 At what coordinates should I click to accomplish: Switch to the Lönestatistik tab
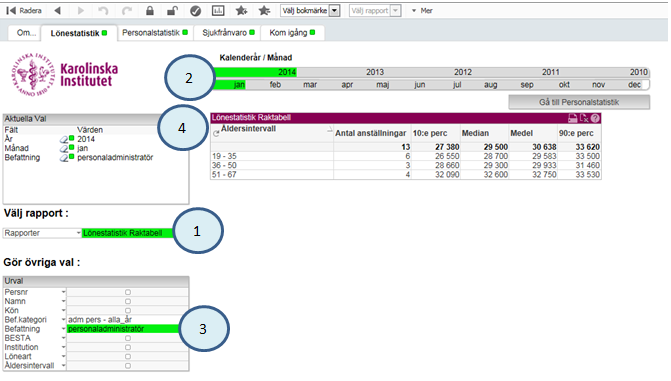(x=79, y=33)
